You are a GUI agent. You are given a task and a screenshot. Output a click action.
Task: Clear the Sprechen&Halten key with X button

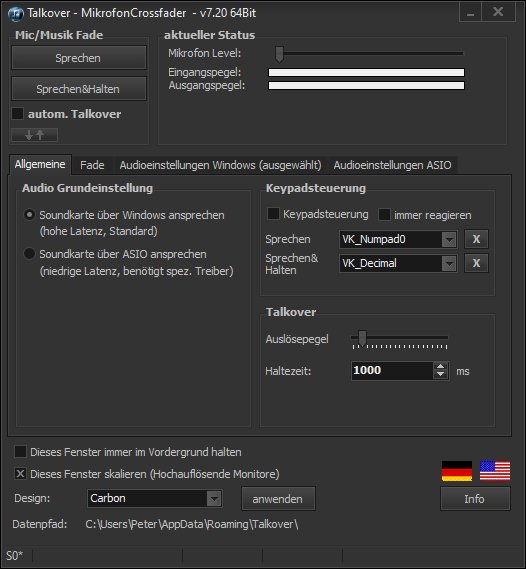pyautogui.click(x=476, y=263)
